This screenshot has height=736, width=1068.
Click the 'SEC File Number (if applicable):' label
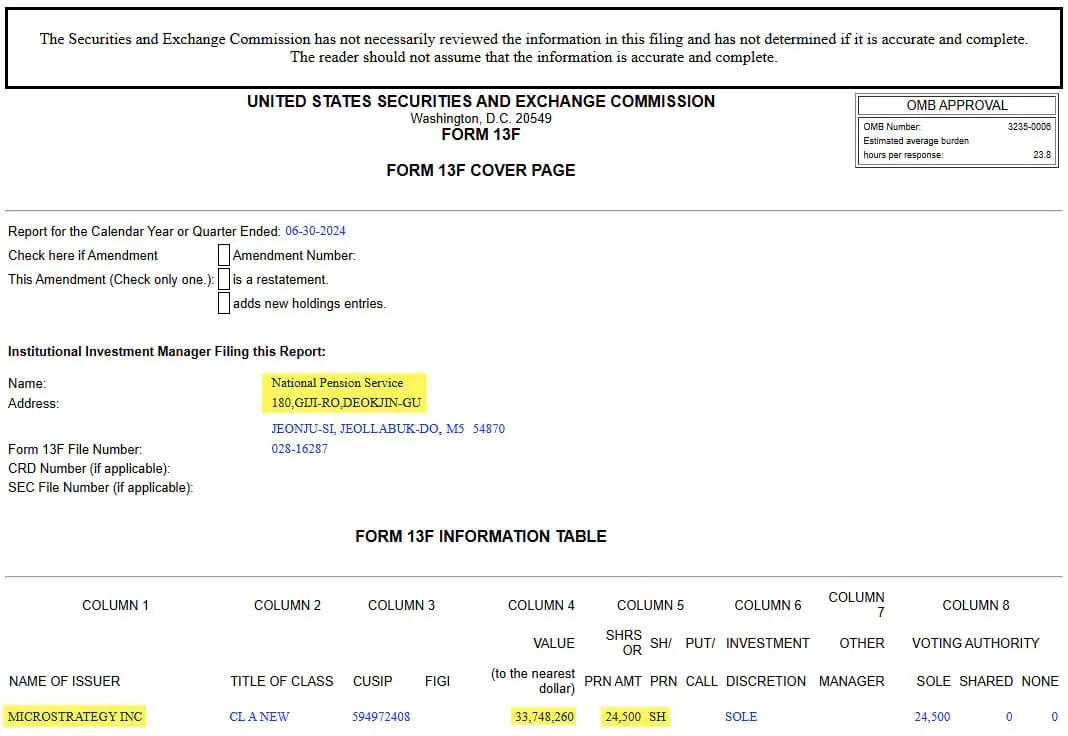point(101,487)
